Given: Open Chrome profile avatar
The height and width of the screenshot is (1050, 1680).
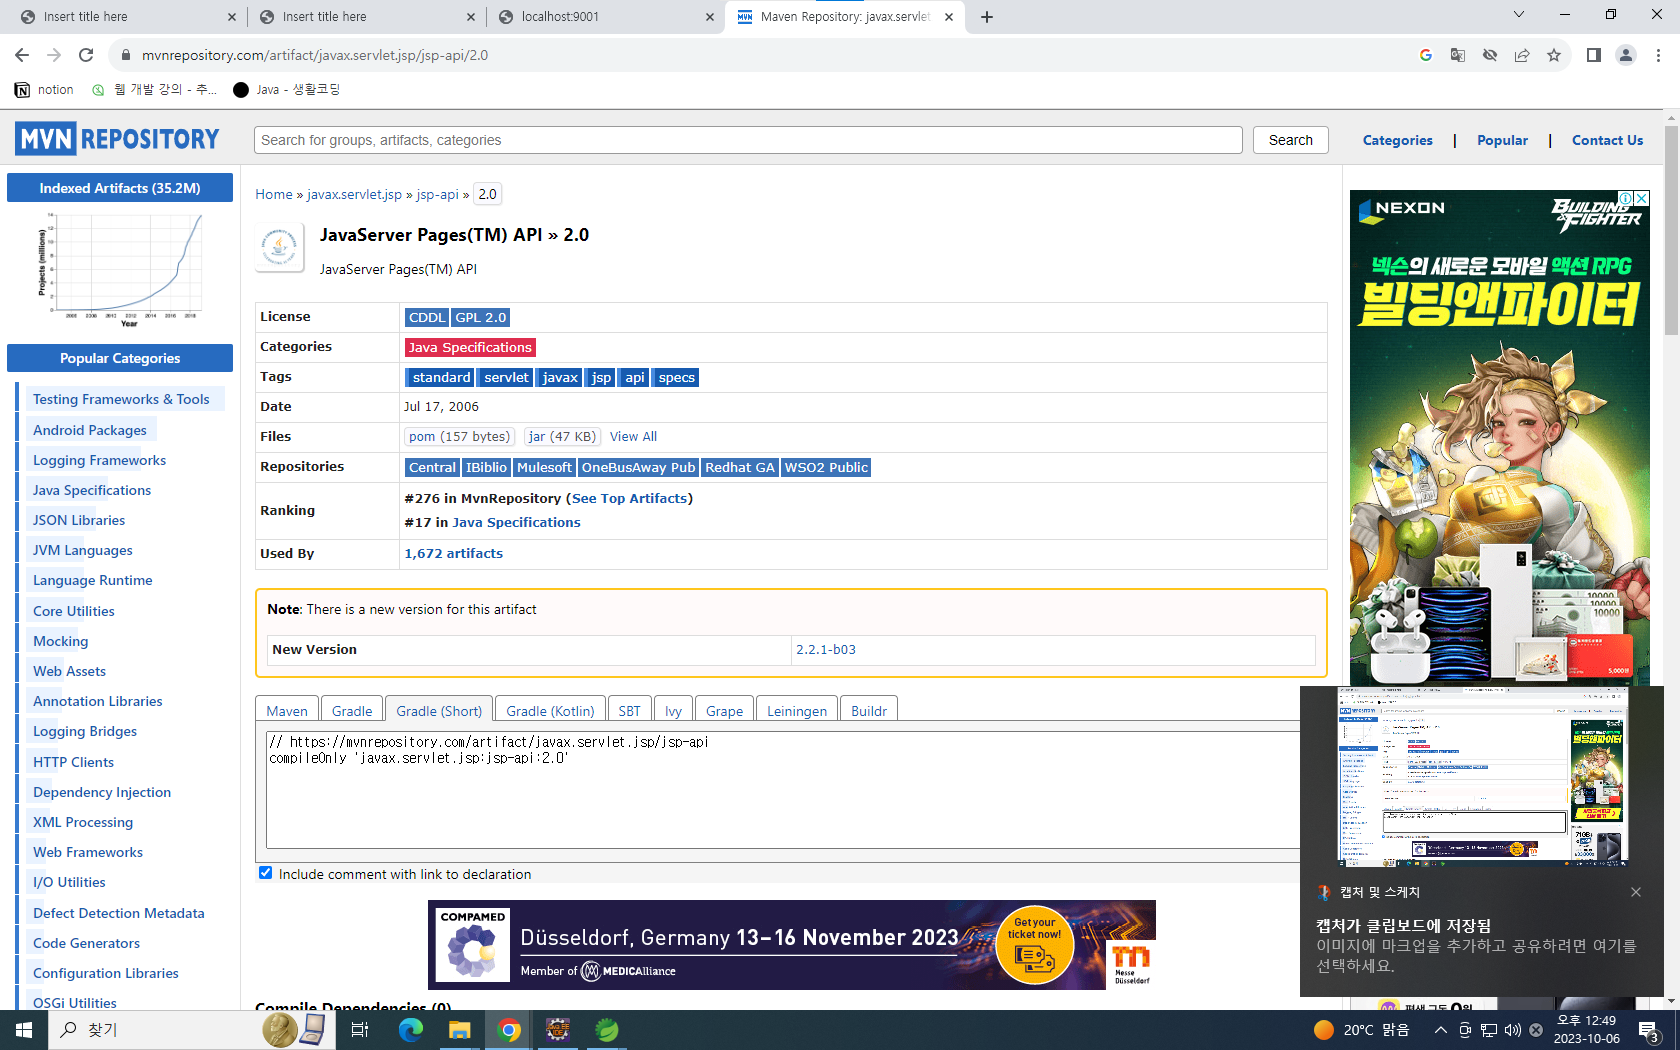Looking at the screenshot, I should click(x=1626, y=55).
